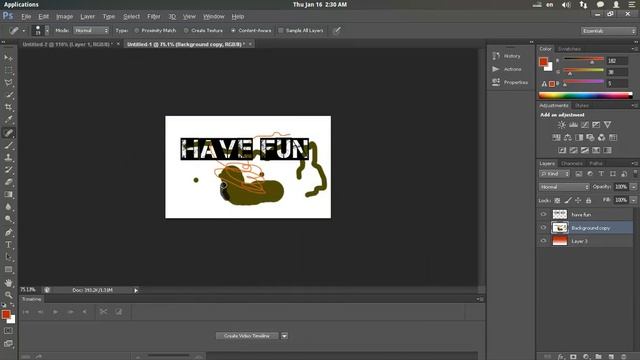The height and width of the screenshot is (360, 640).
Task: Hide the Background copy layer
Action: tap(543, 228)
